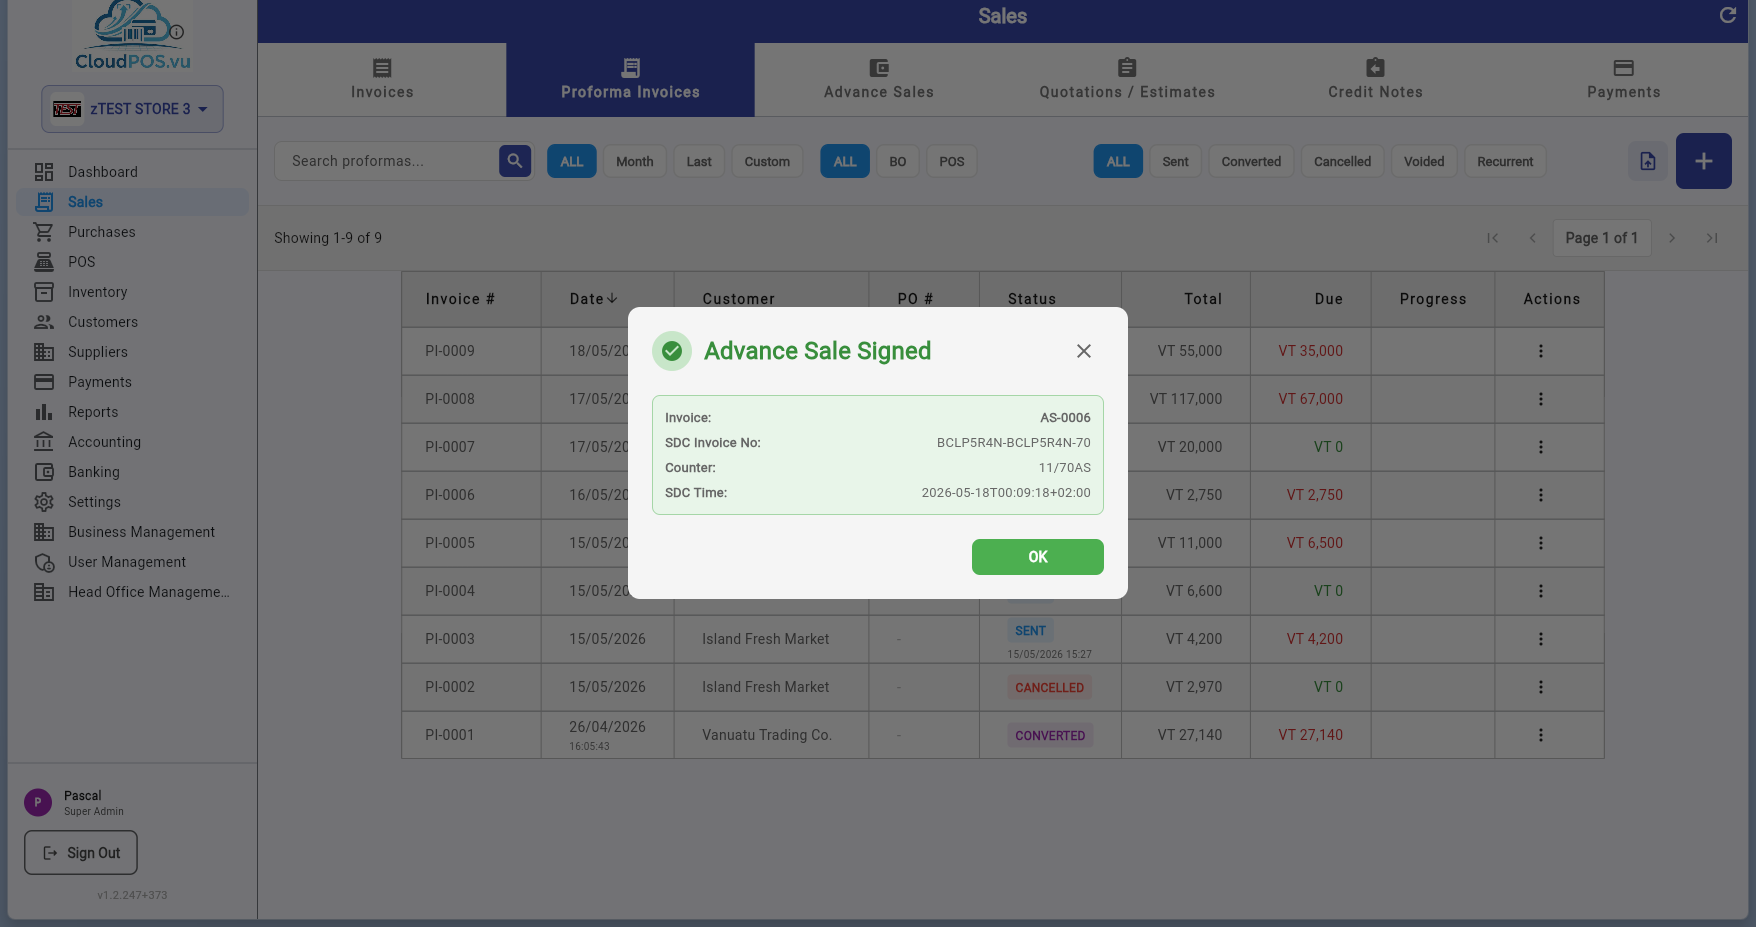Focus the Search proformas input field
This screenshot has width=1756, height=927.
pyautogui.click(x=387, y=161)
